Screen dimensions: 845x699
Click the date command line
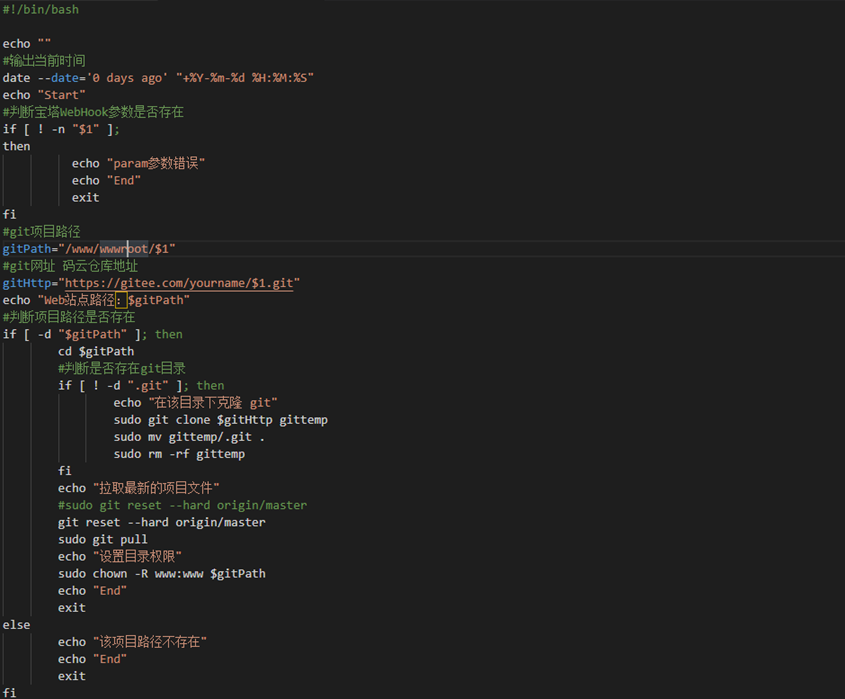click(158, 78)
